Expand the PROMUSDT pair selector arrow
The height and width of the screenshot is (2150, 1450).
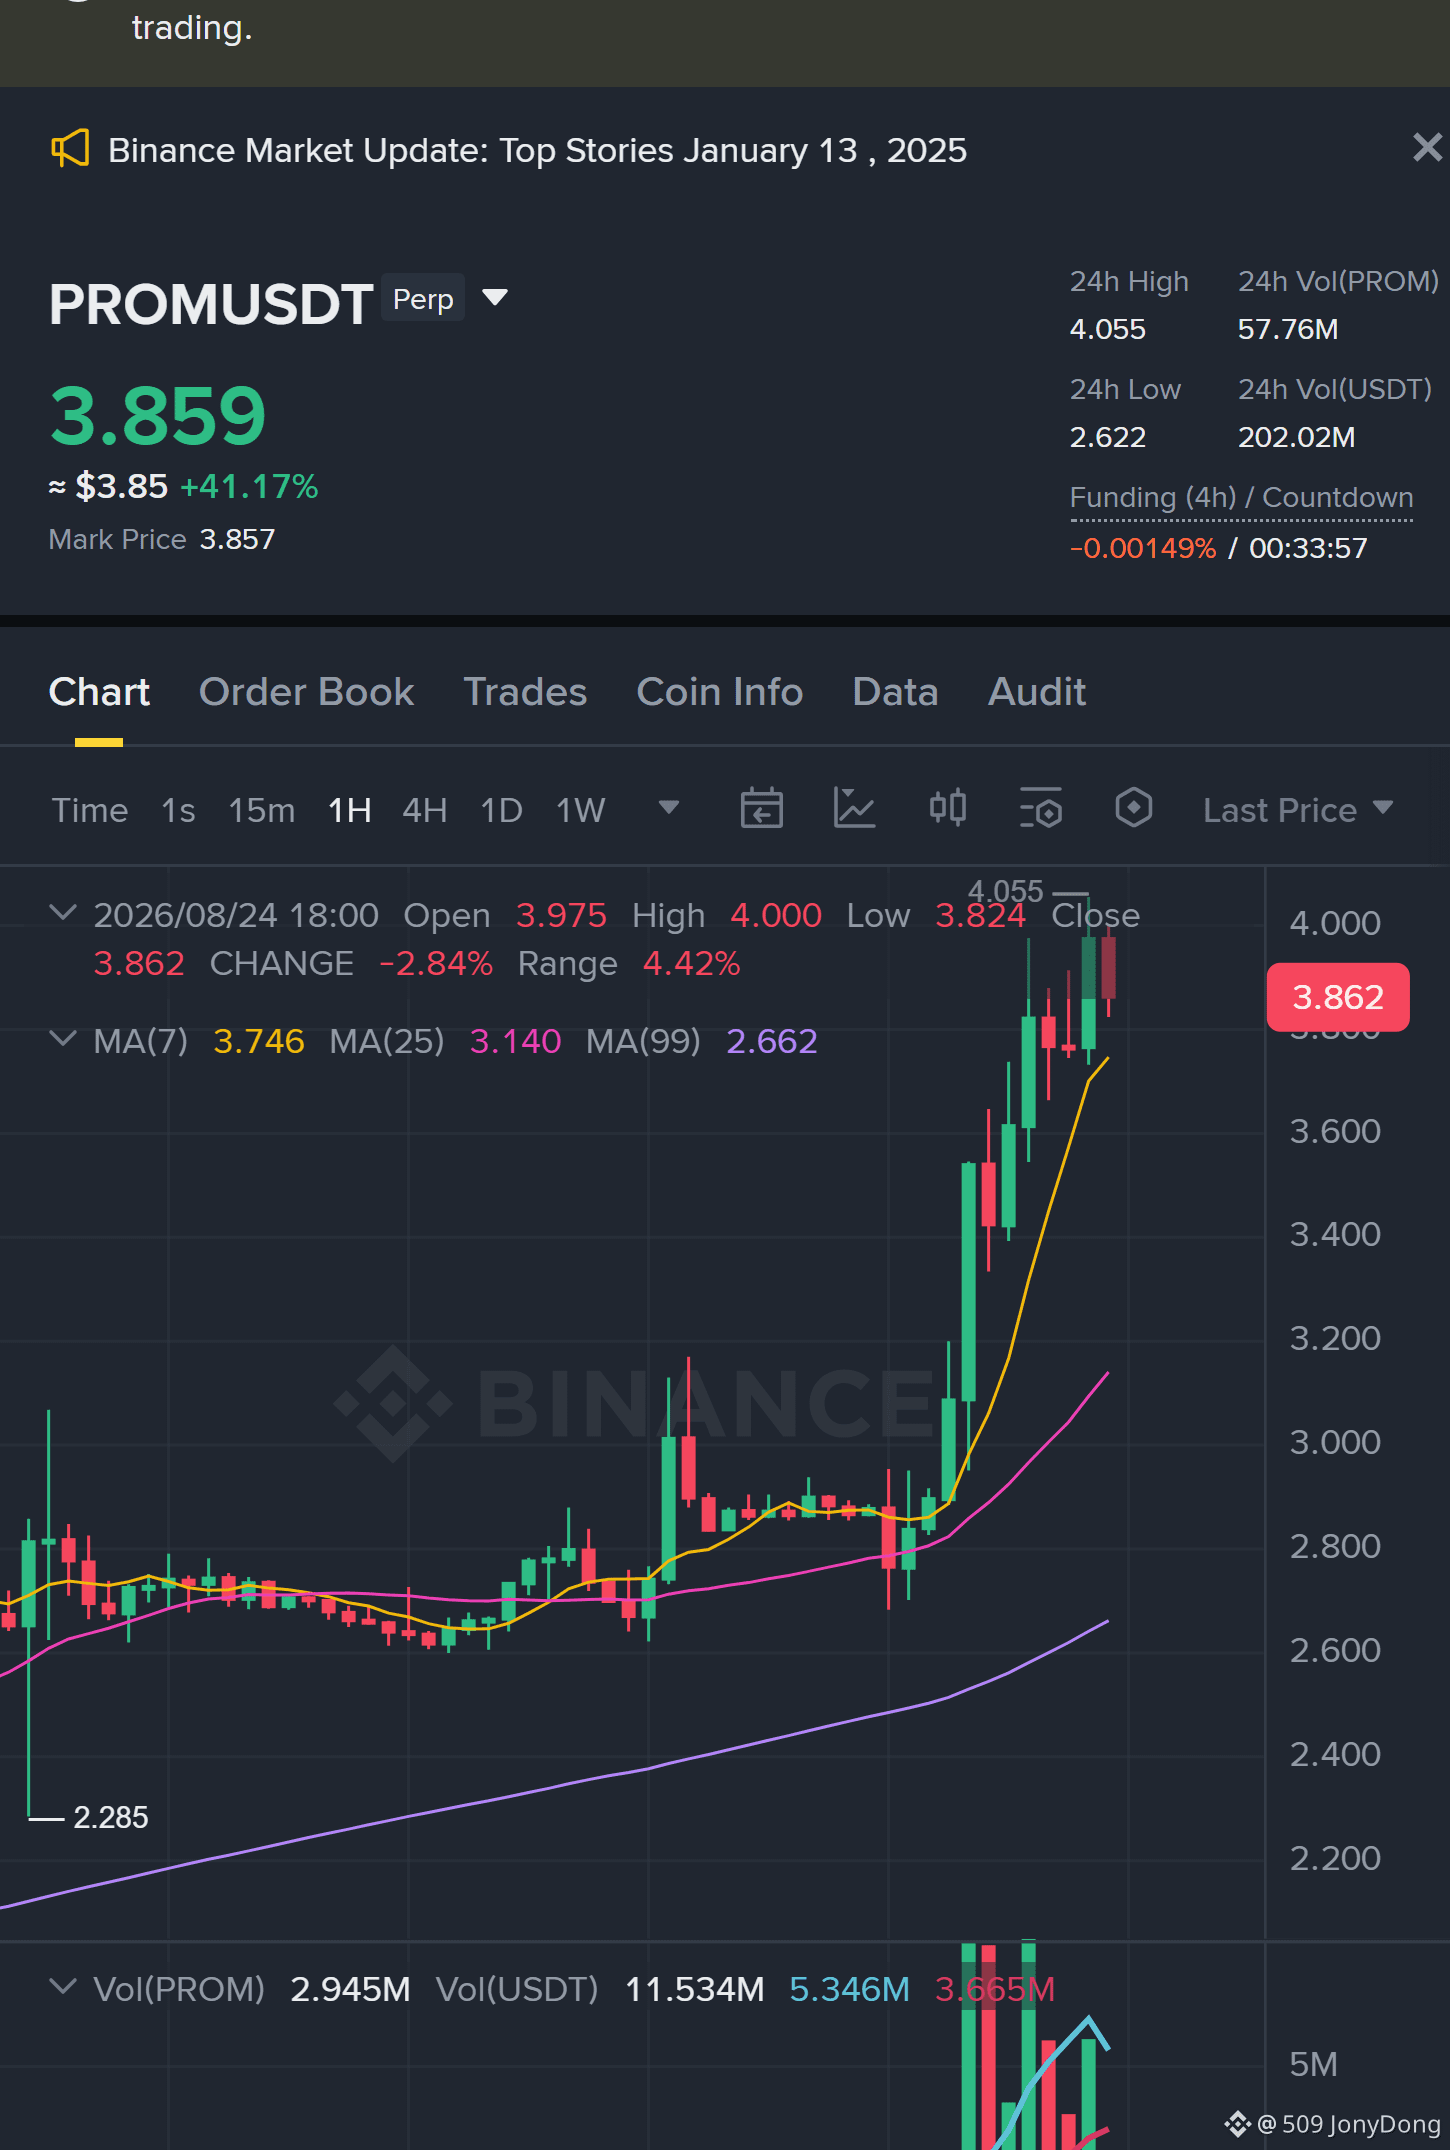[495, 297]
